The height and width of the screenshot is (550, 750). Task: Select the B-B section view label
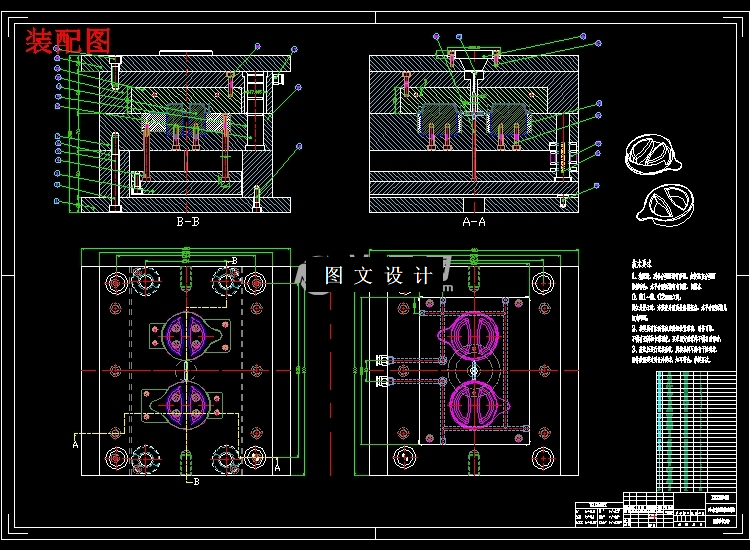point(188,221)
